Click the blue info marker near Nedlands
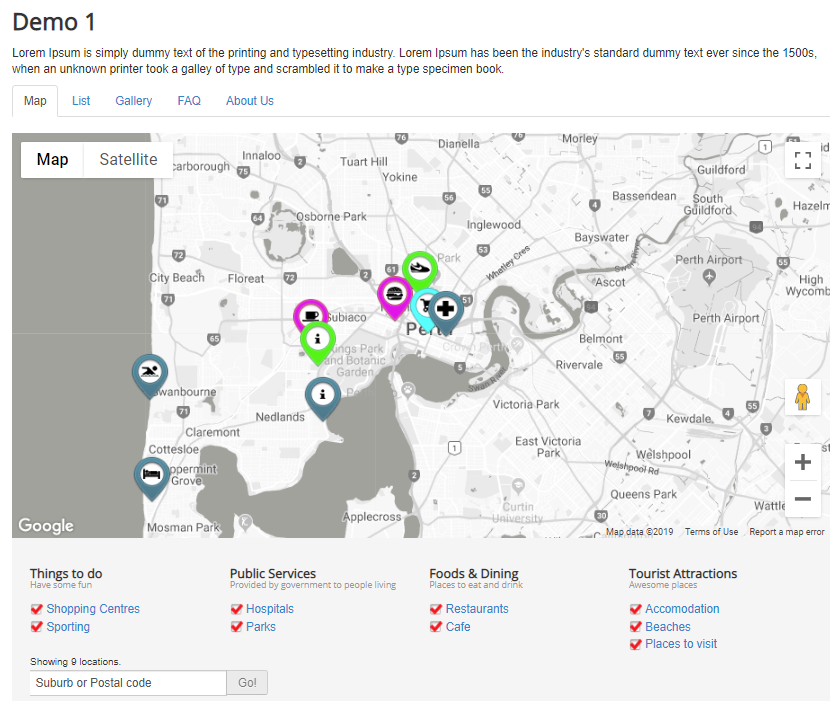This screenshot has width=839, height=701. pos(323,396)
